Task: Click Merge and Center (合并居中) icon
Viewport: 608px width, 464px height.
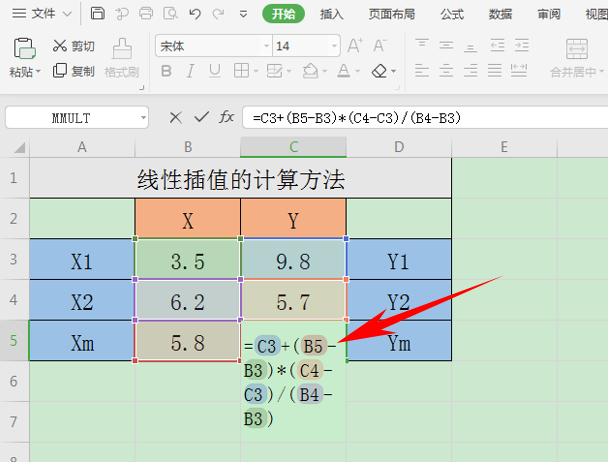Action: pos(577,49)
